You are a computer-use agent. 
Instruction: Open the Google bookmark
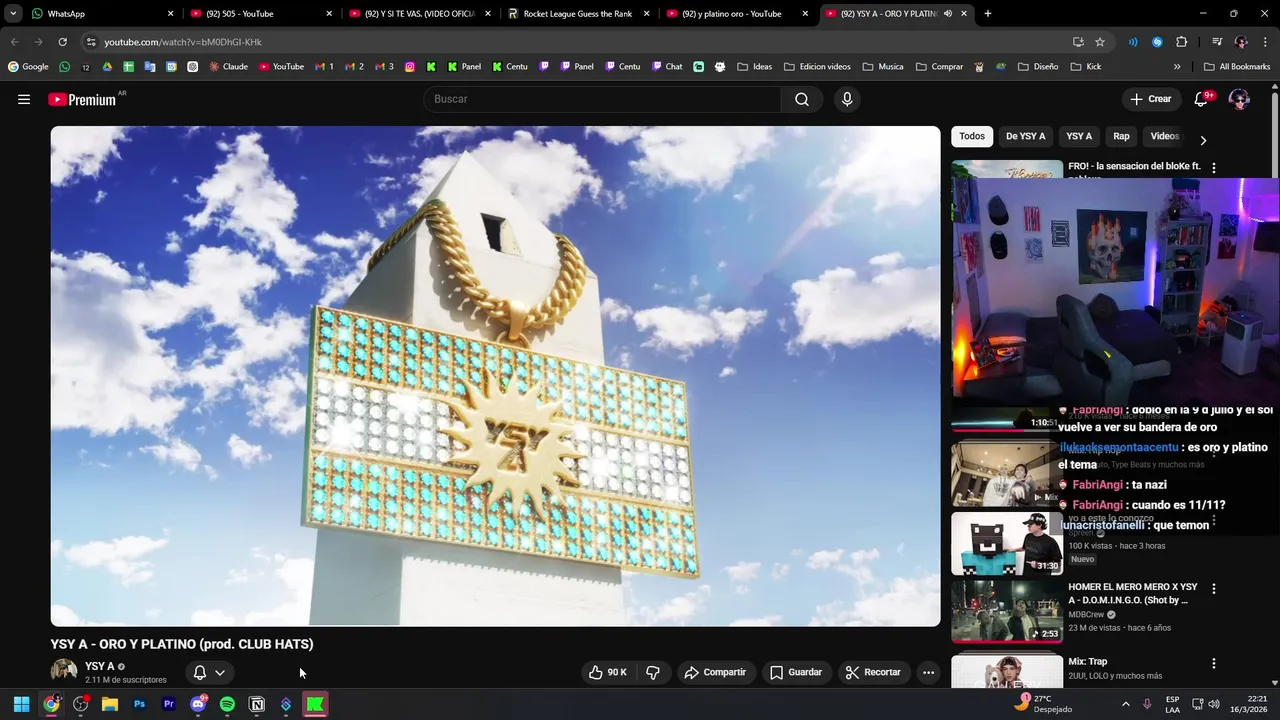28,67
